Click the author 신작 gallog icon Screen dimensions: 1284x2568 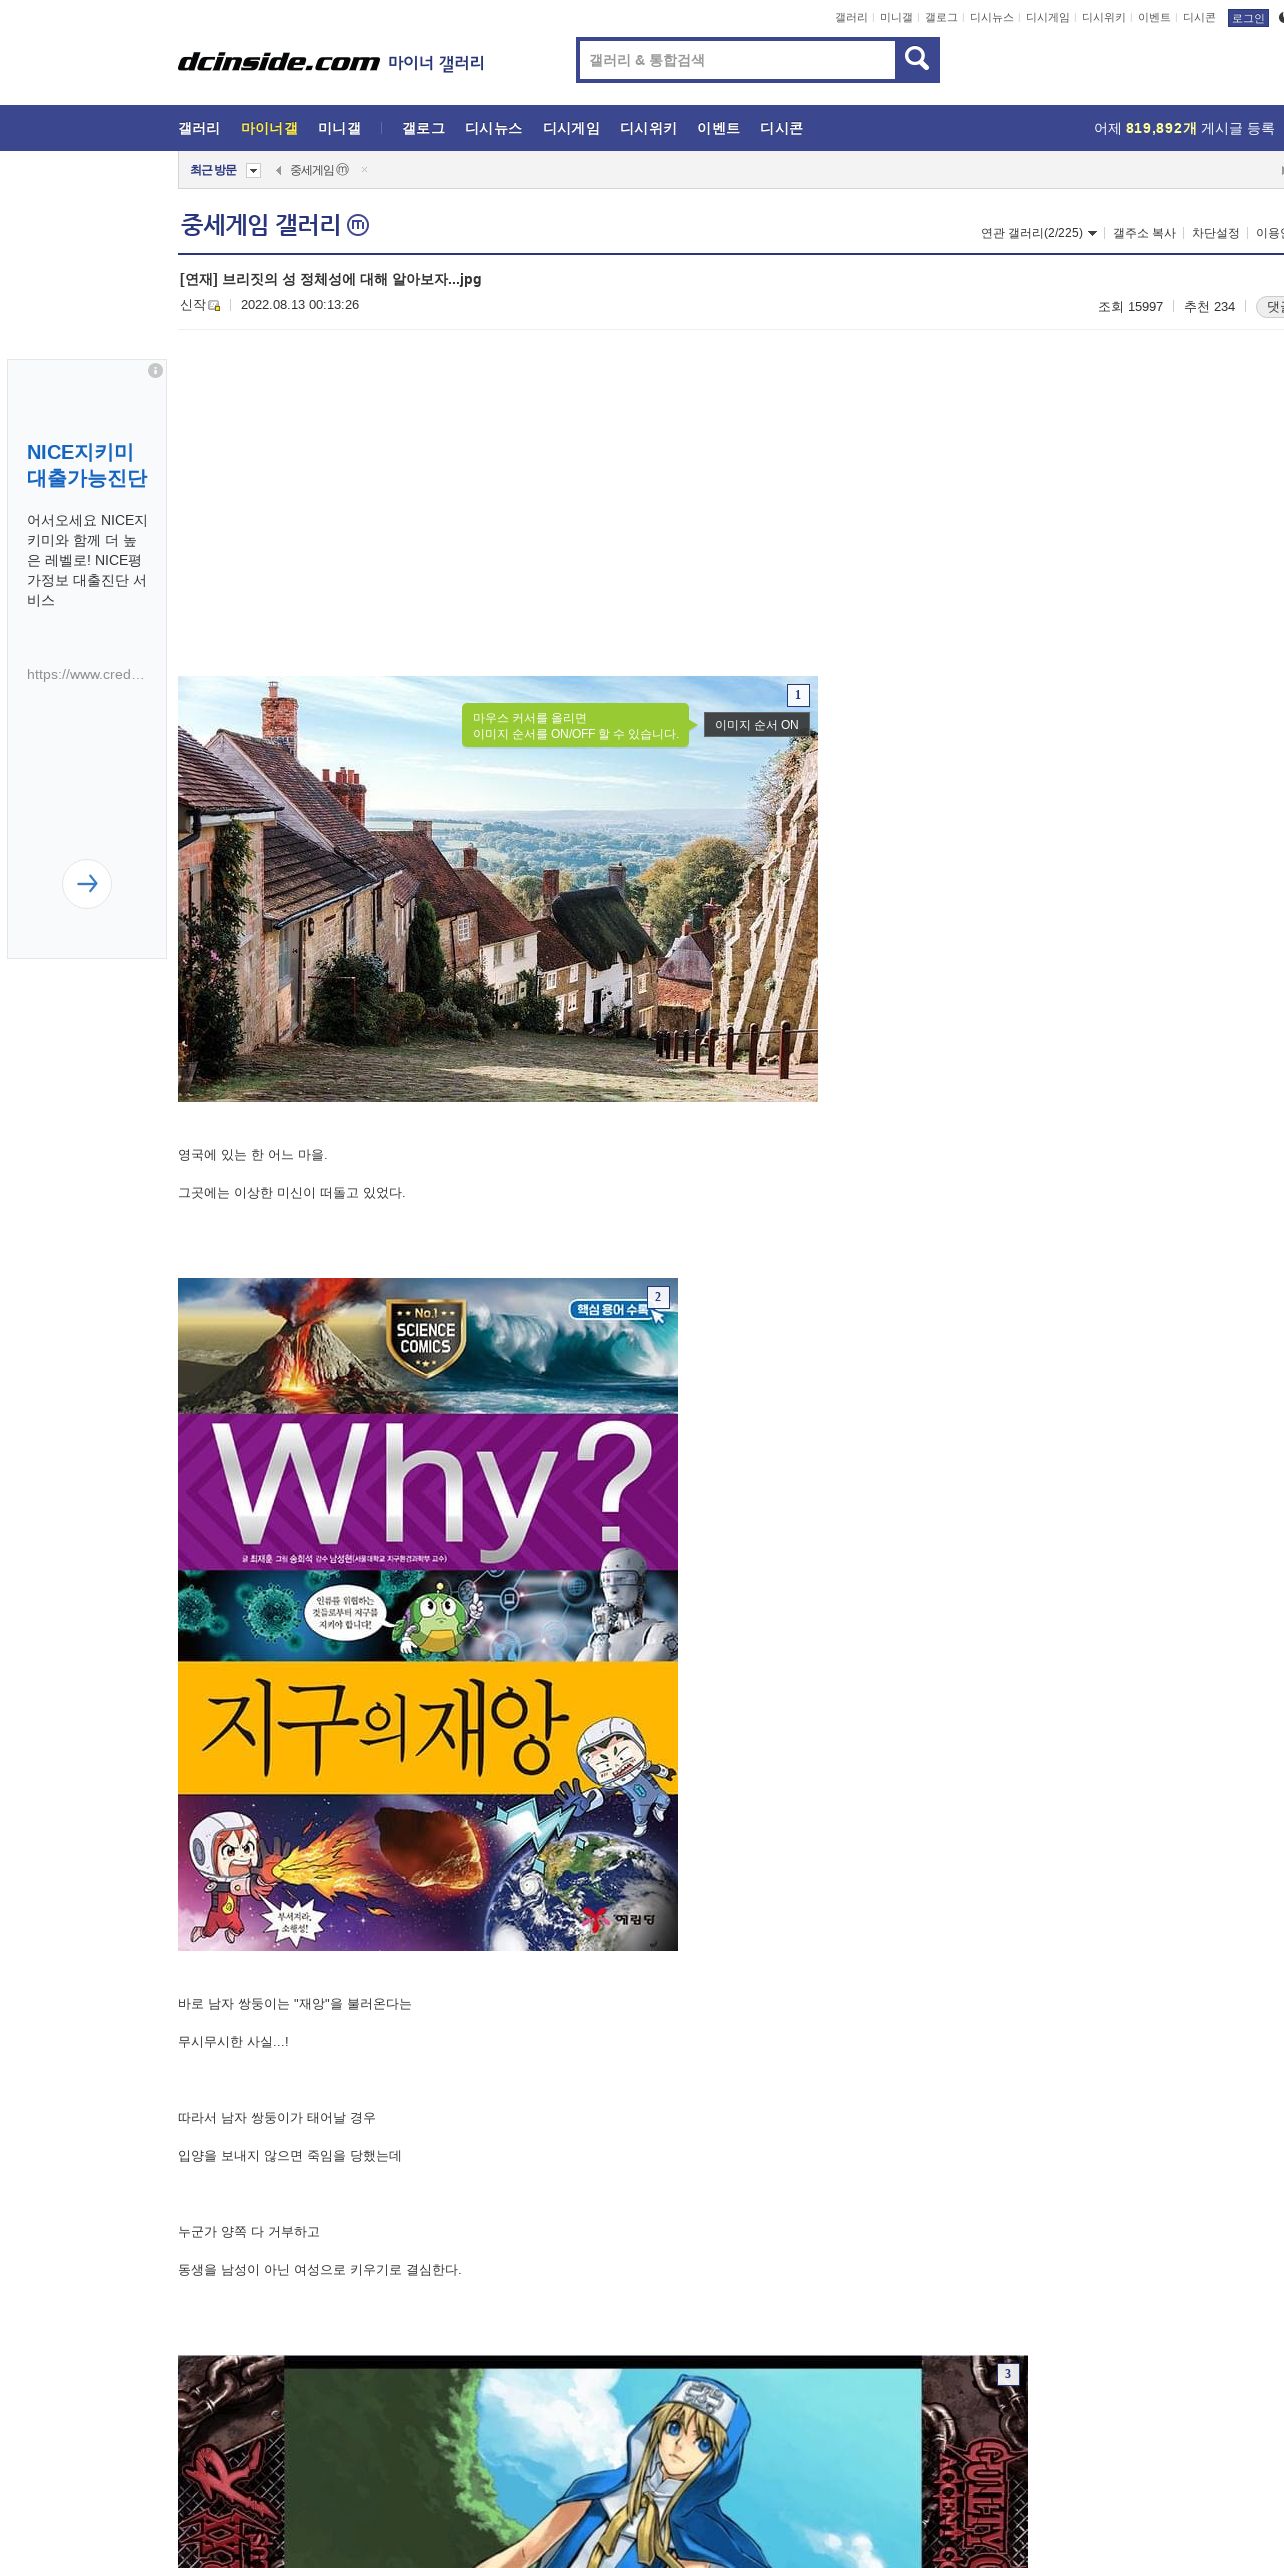point(214,306)
